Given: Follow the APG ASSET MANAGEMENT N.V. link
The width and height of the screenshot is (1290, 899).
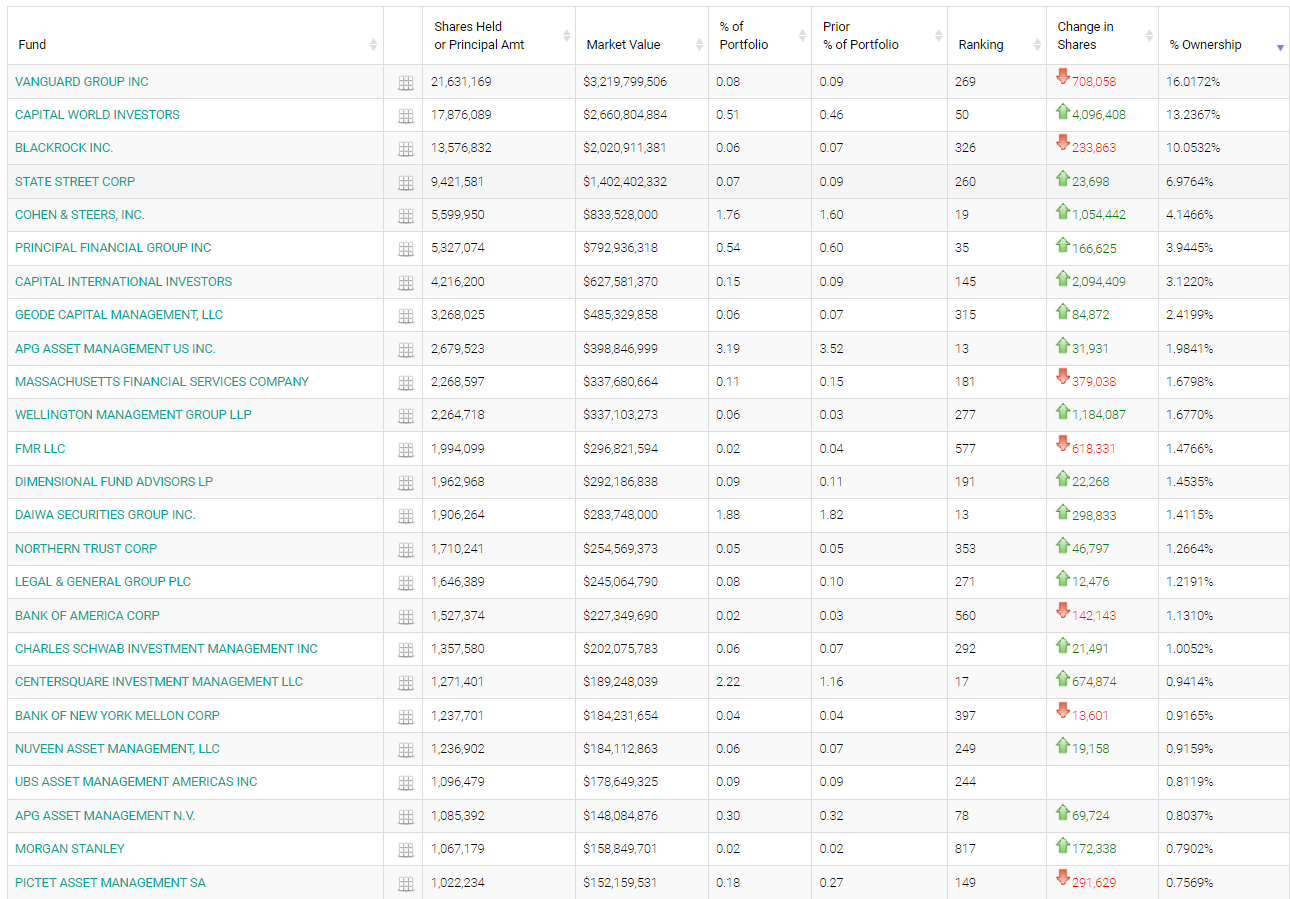Looking at the screenshot, I should 105,815.
